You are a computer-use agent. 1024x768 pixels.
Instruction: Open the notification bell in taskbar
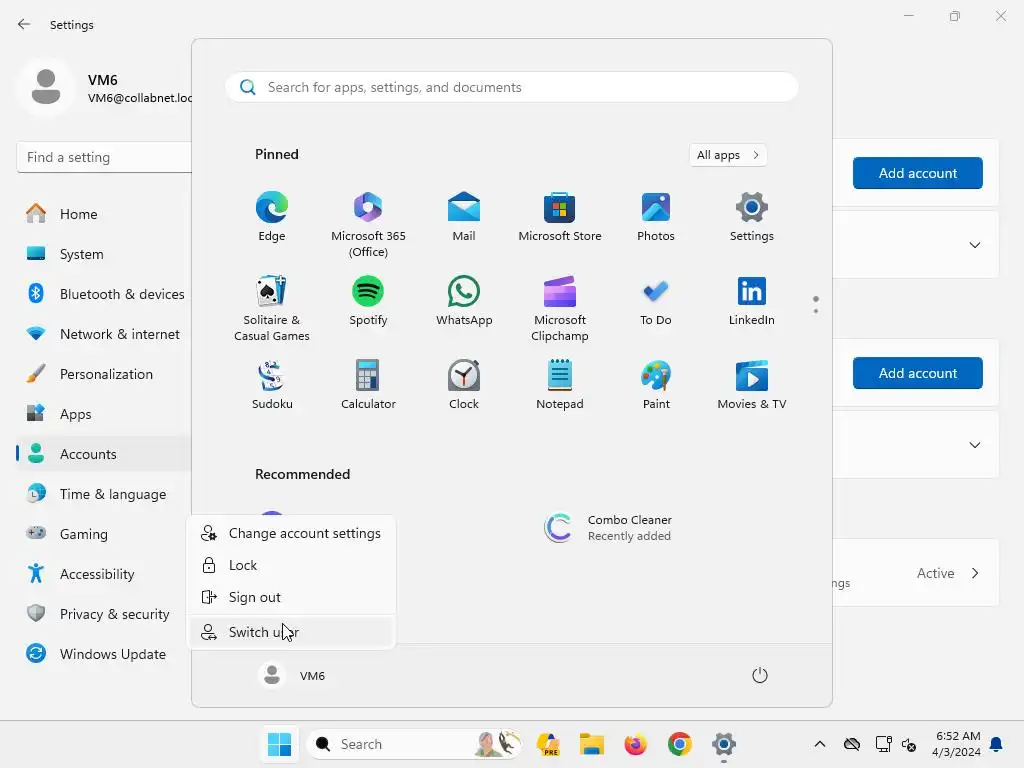point(996,744)
